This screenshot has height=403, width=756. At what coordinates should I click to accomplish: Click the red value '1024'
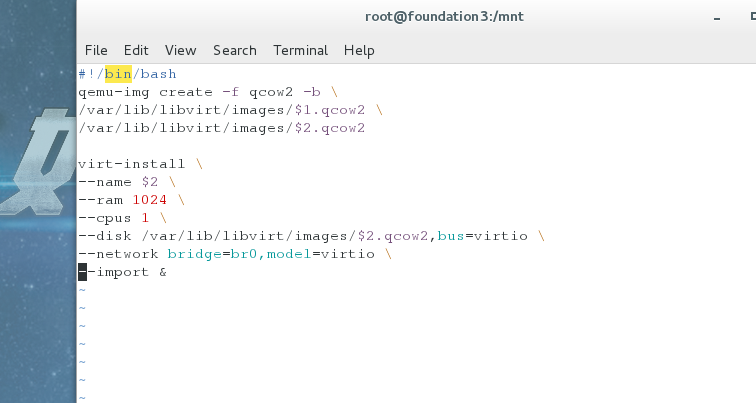150,200
